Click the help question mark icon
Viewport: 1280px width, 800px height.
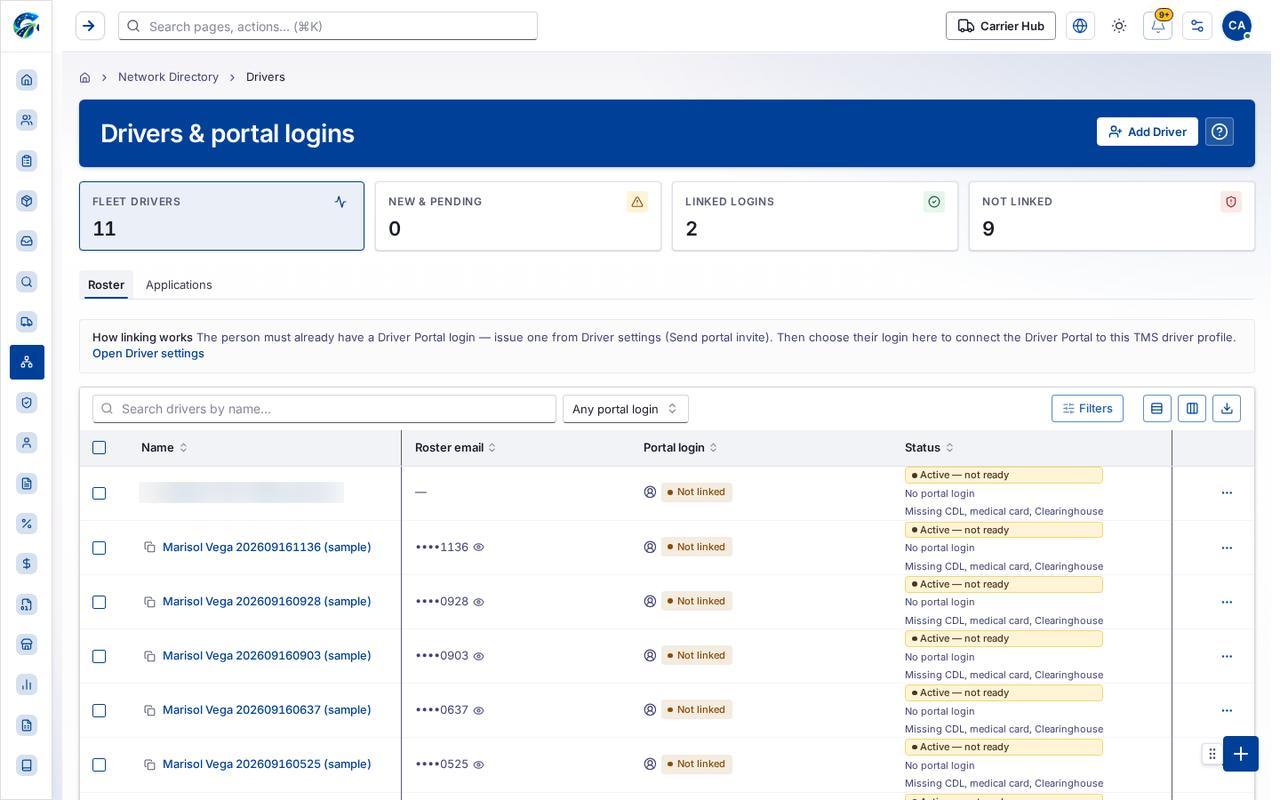point(1219,132)
